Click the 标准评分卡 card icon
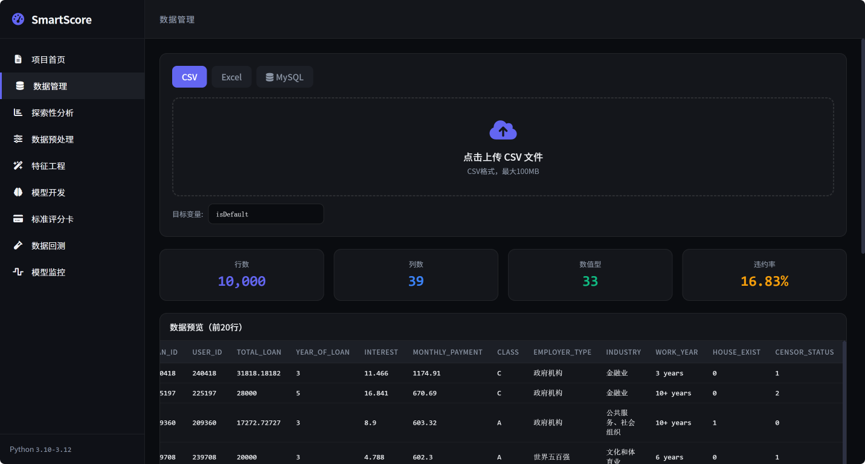Viewport: 865px width, 464px height. point(18,218)
